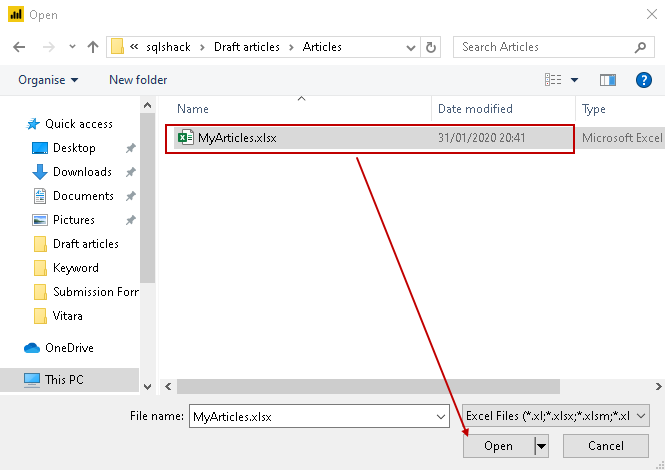665x470 pixels.
Task: Click in the Search Articles box
Action: (545, 47)
